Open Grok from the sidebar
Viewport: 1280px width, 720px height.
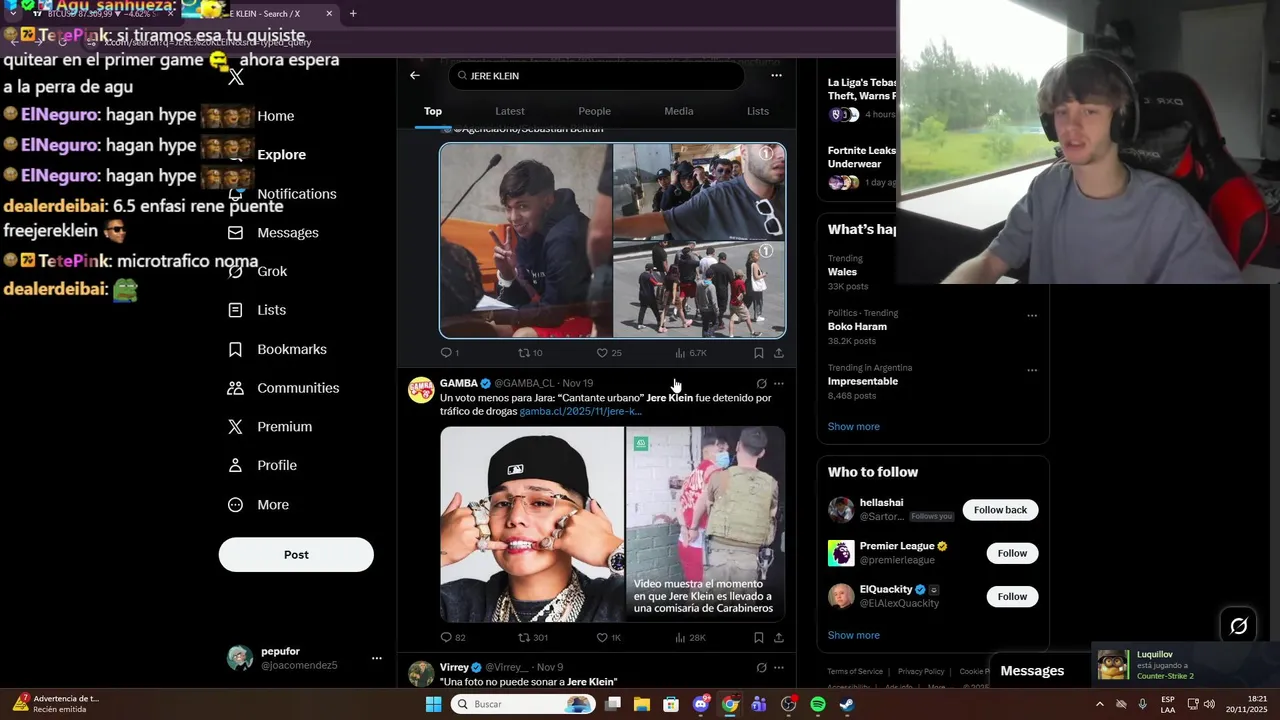click(257, 271)
